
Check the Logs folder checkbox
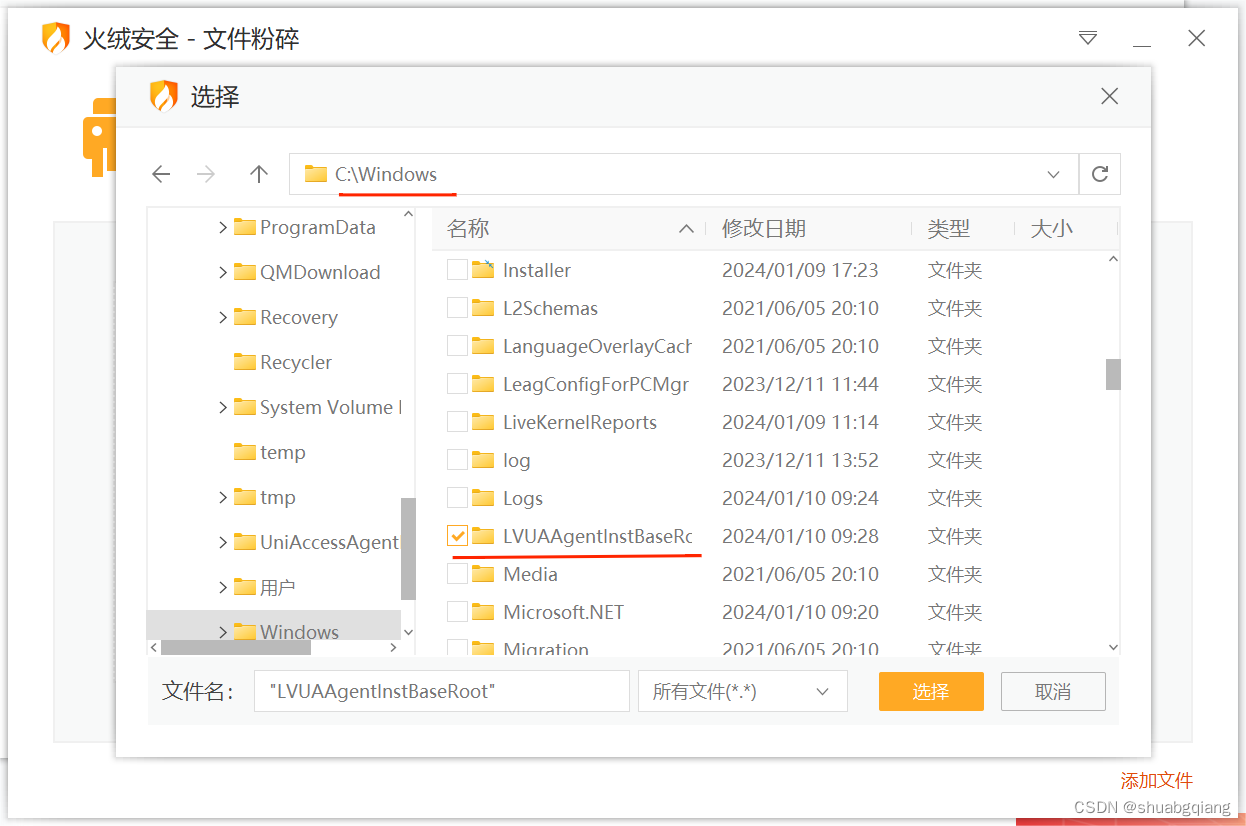457,498
